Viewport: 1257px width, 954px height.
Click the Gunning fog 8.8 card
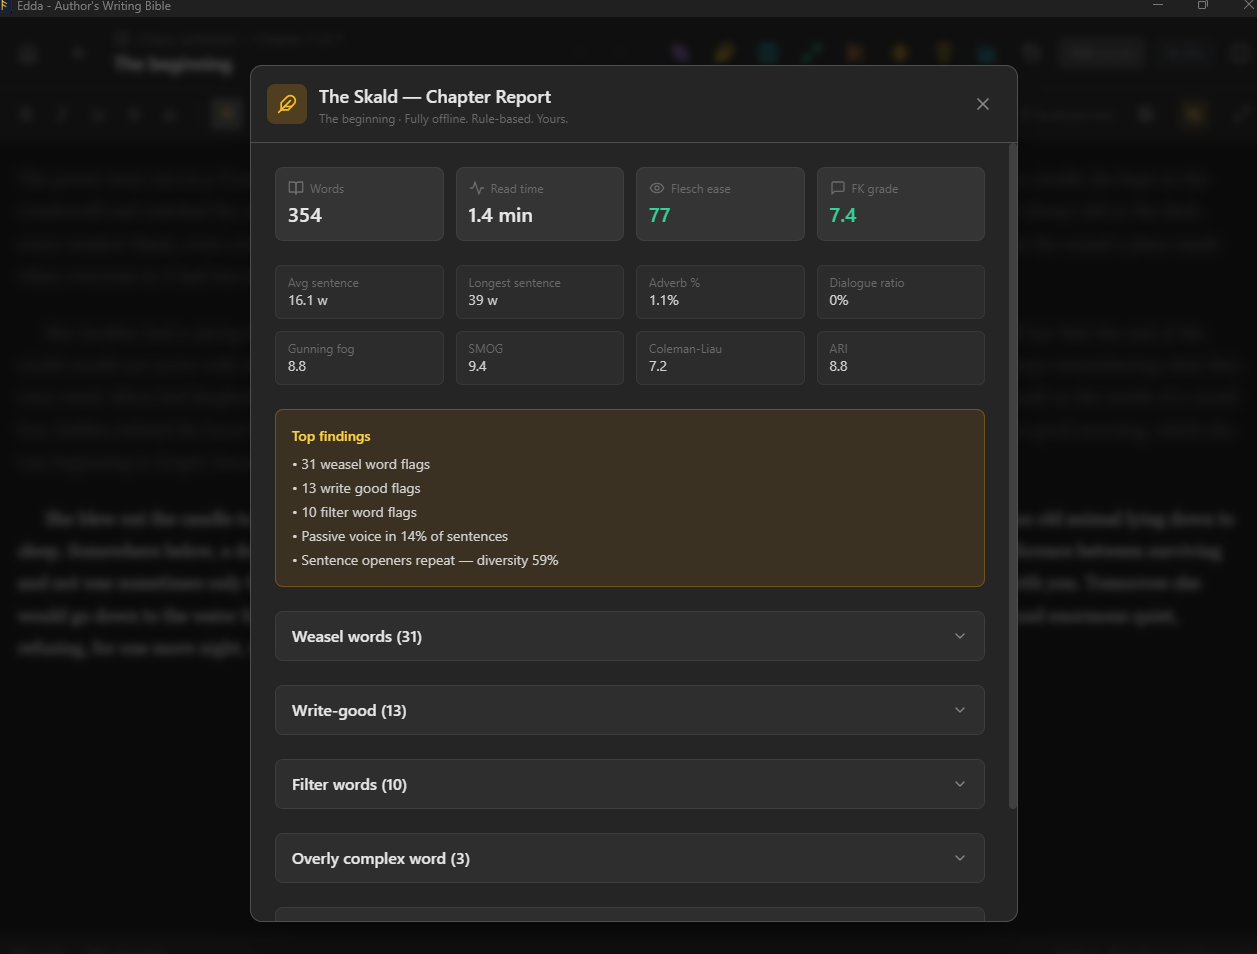359,358
